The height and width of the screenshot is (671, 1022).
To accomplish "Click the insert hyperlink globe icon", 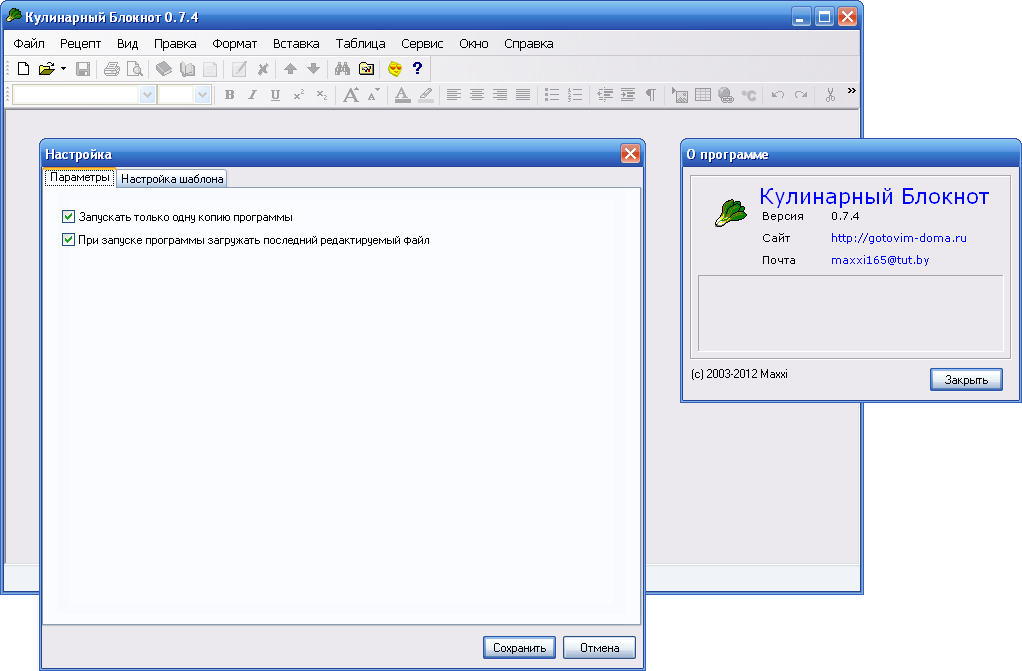I will click(725, 95).
